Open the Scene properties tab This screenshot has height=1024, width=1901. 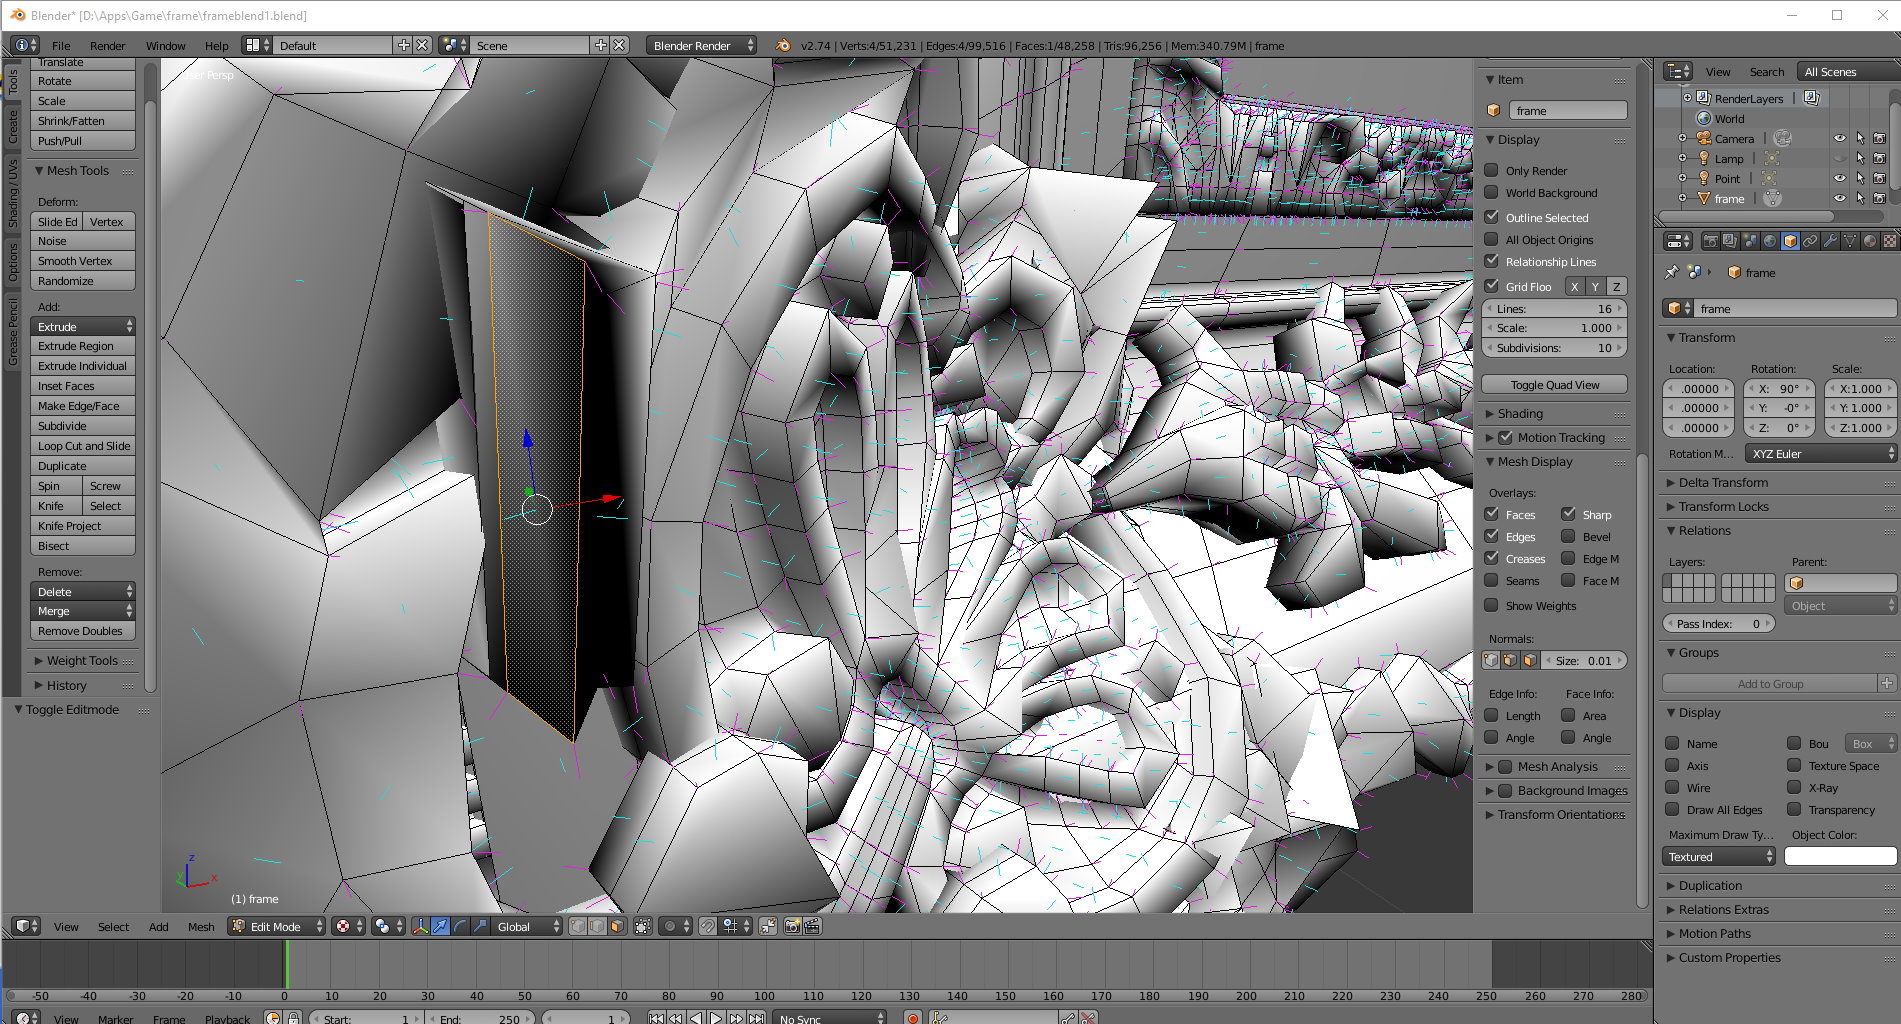1750,241
